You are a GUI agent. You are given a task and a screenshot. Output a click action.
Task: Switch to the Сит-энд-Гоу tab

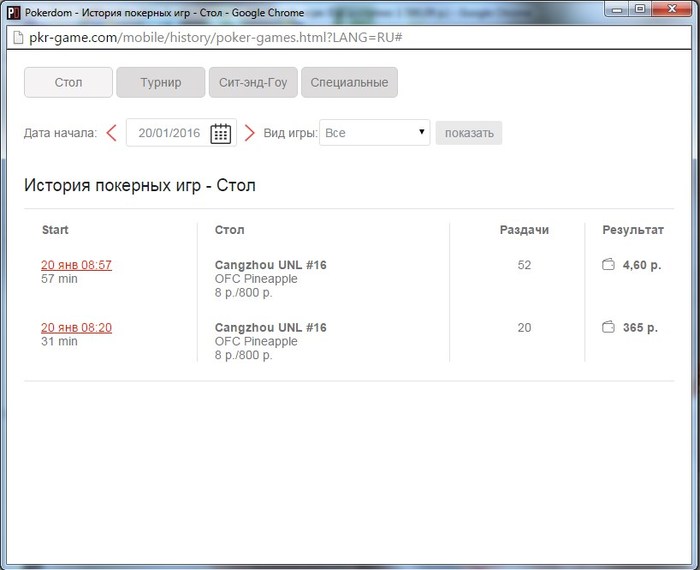[x=253, y=82]
